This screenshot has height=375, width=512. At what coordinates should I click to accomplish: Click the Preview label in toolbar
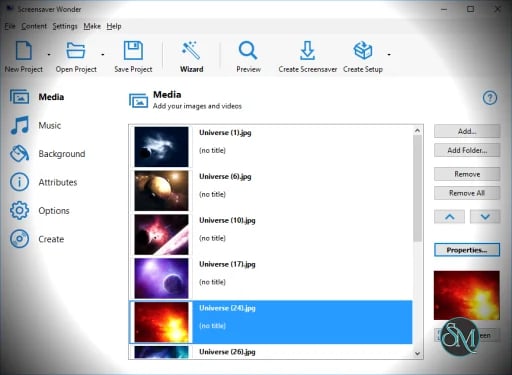tap(248, 69)
